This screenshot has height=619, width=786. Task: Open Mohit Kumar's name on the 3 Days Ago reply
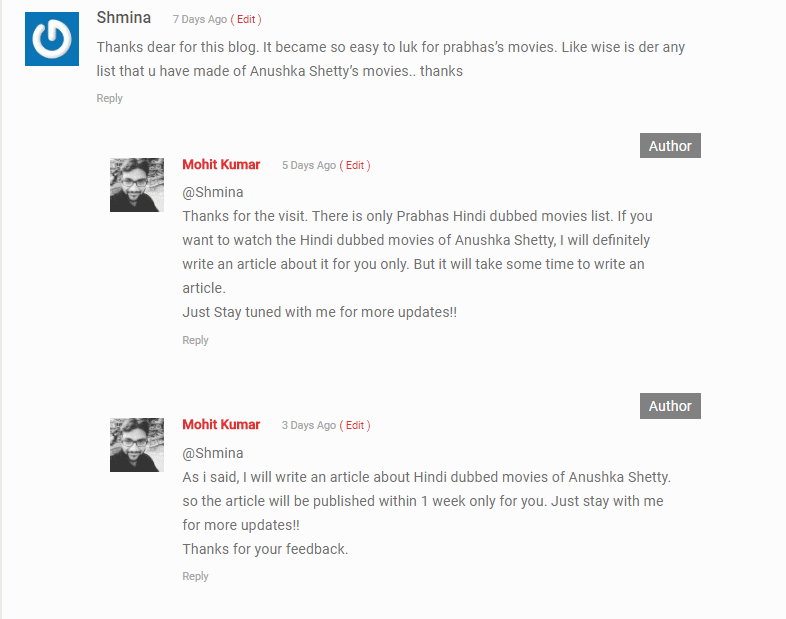click(221, 424)
